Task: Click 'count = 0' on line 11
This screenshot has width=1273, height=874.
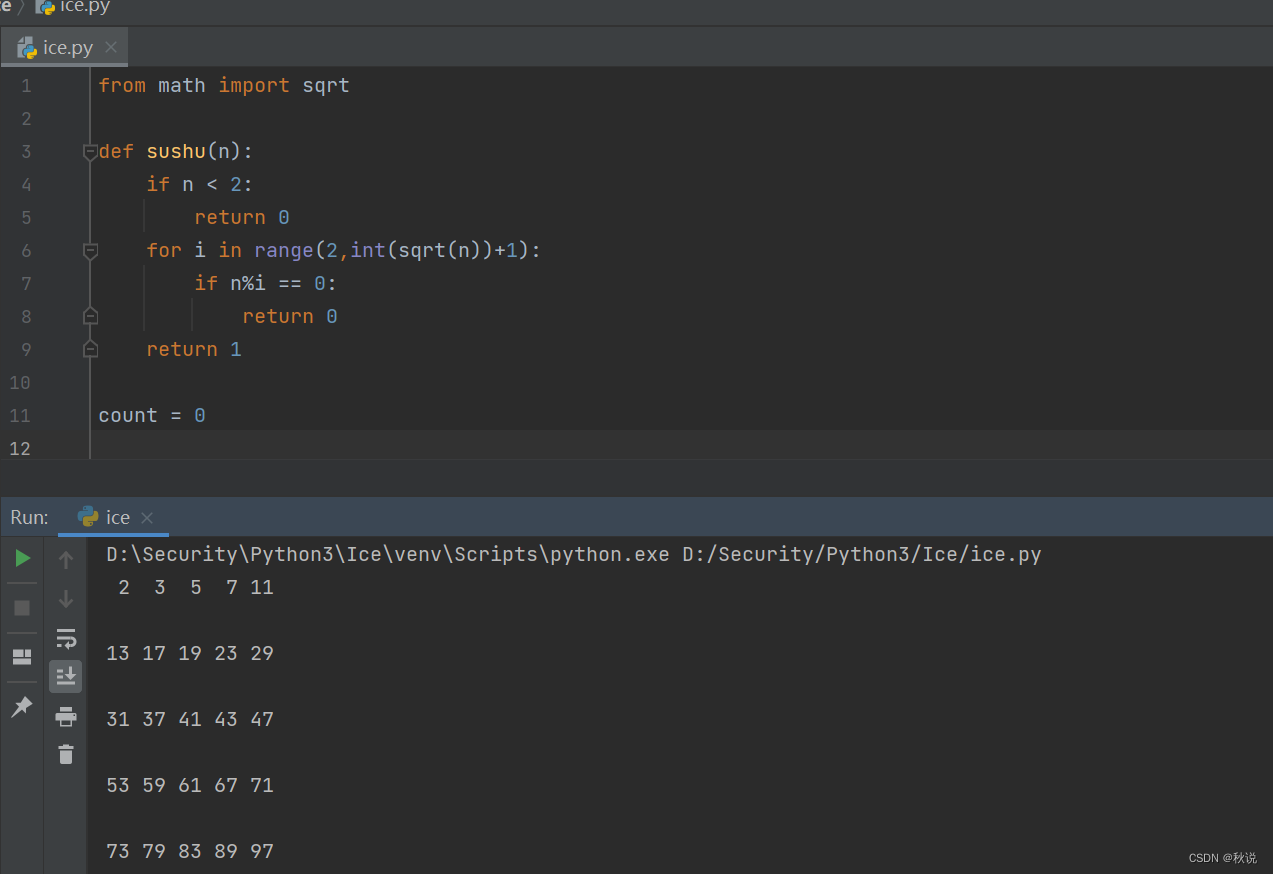Action: click(x=152, y=416)
